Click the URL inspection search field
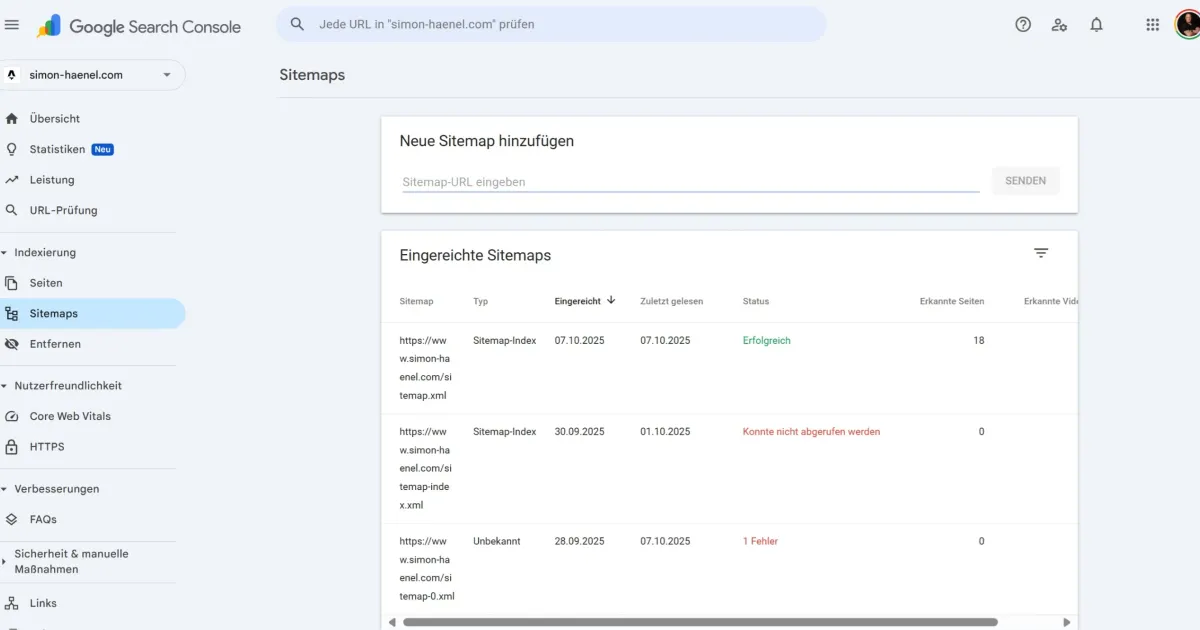The width and height of the screenshot is (1200, 630). [x=551, y=24]
